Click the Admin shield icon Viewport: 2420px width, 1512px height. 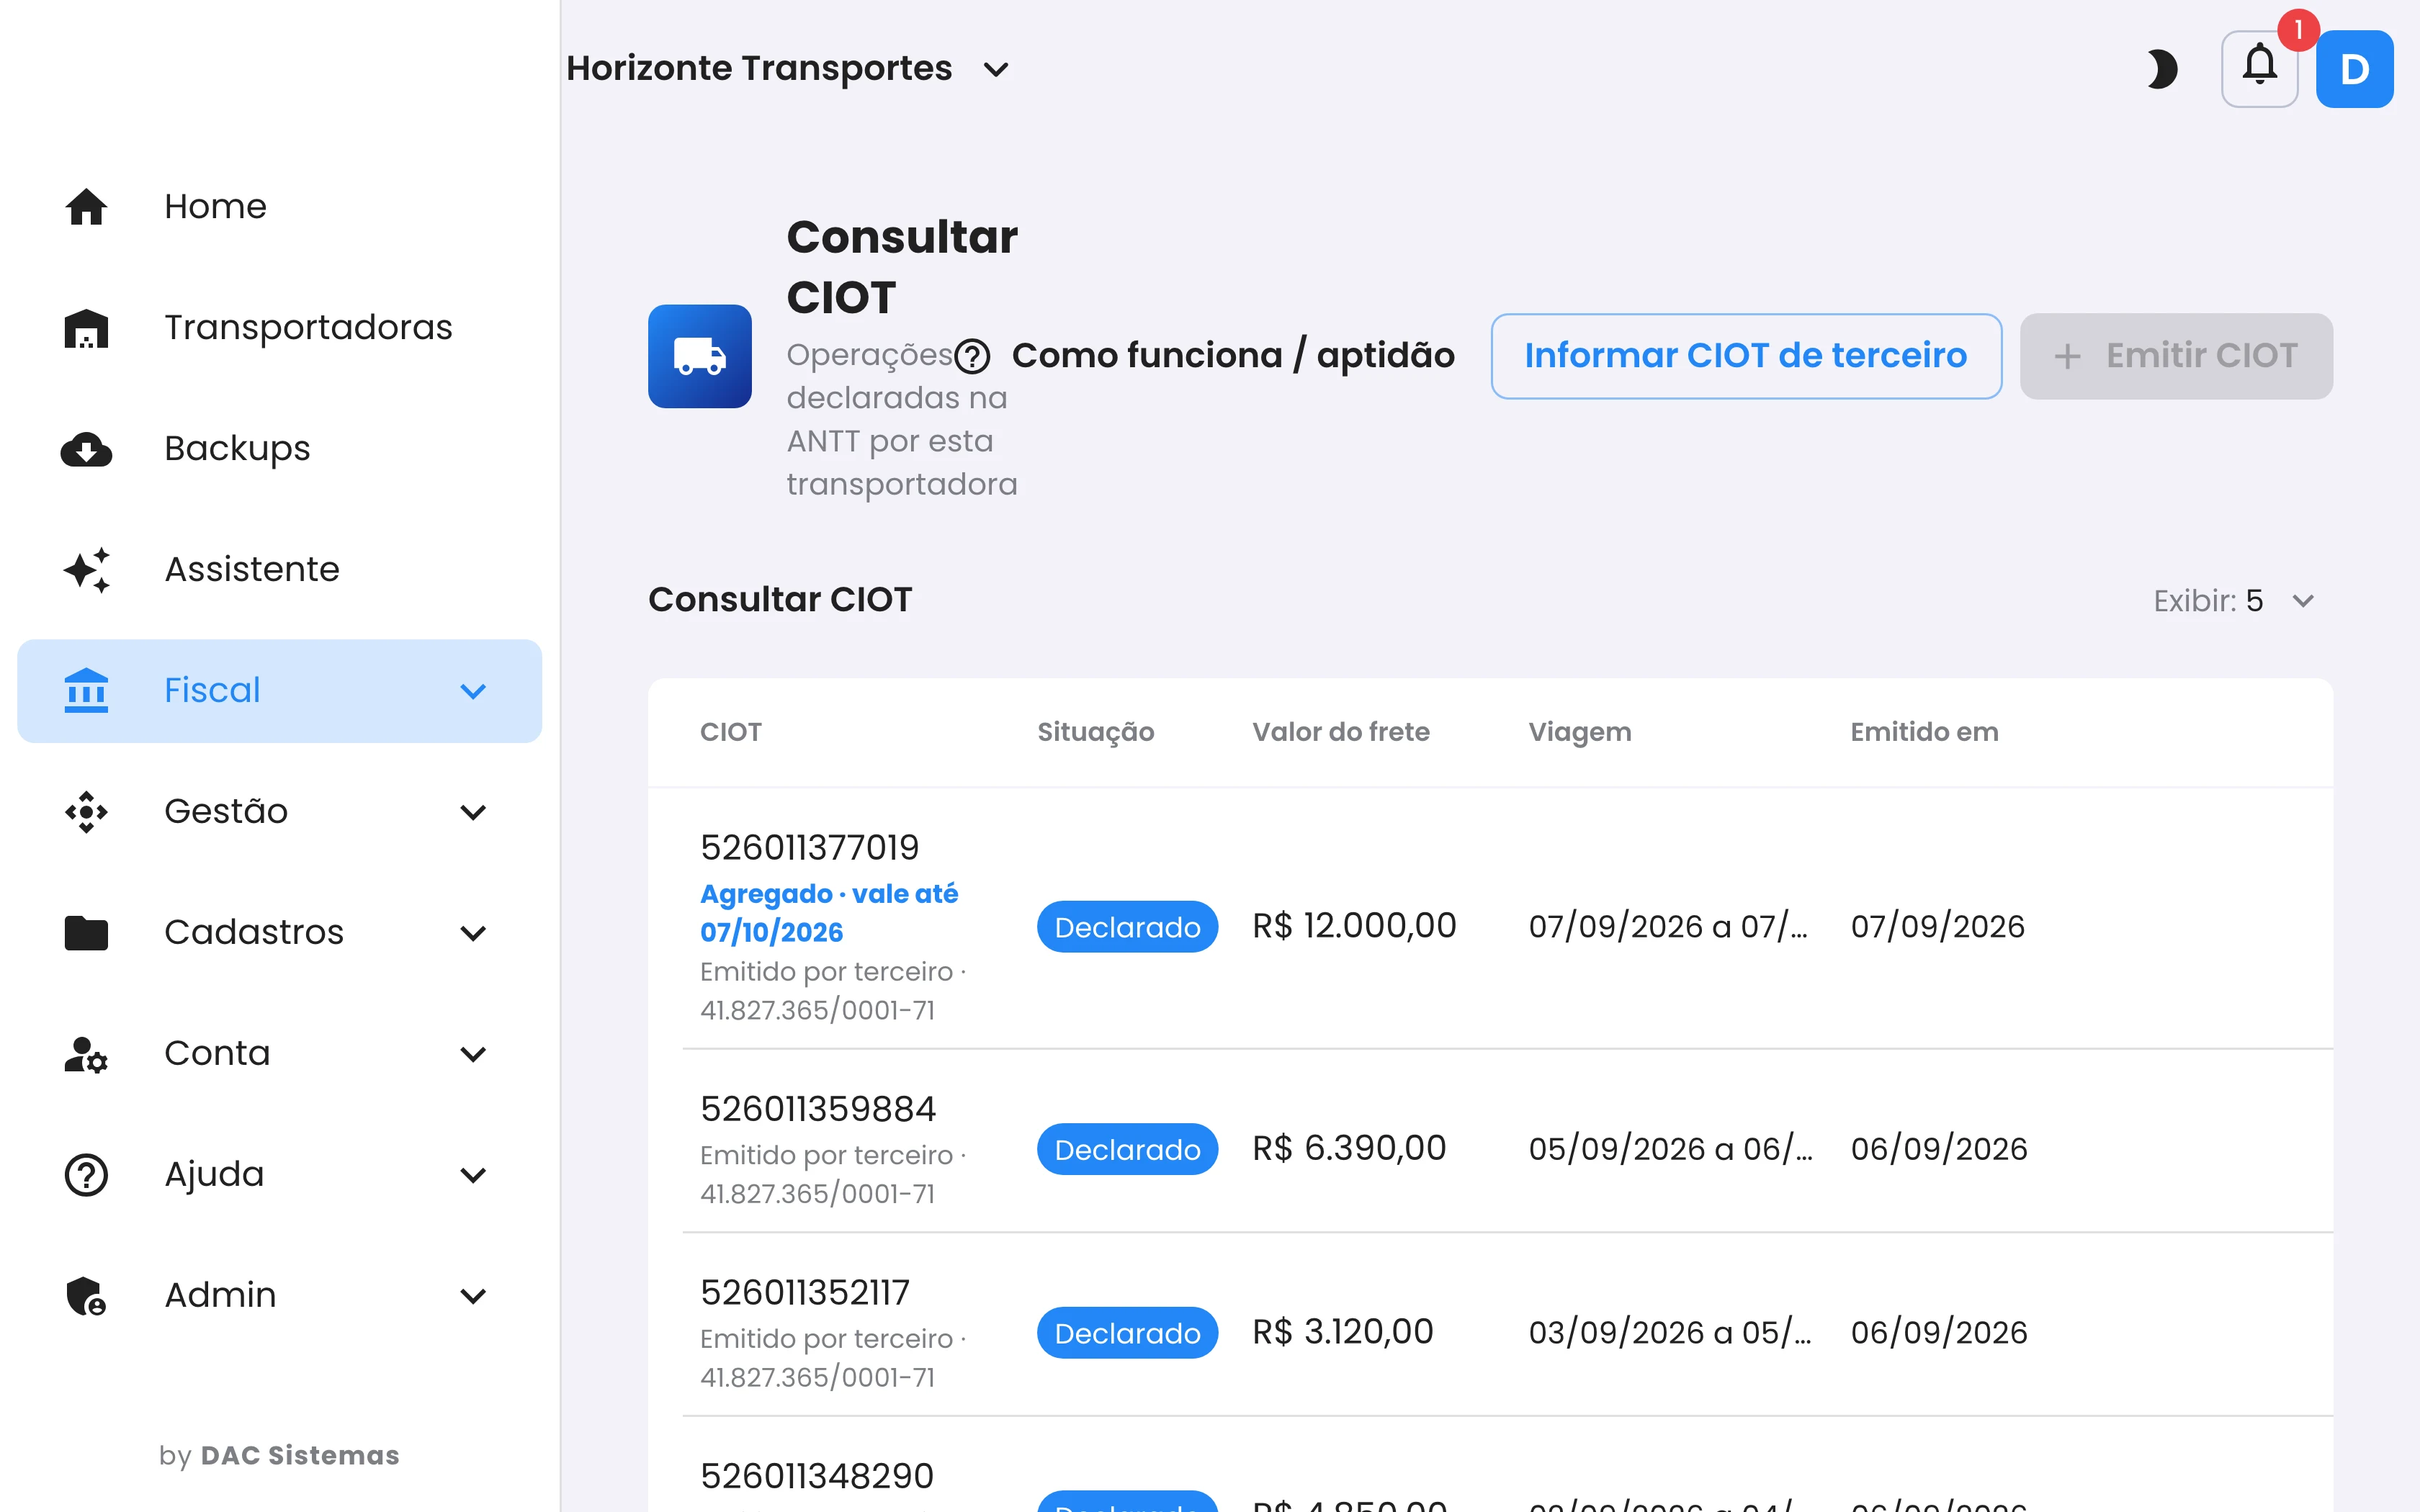(86, 1296)
